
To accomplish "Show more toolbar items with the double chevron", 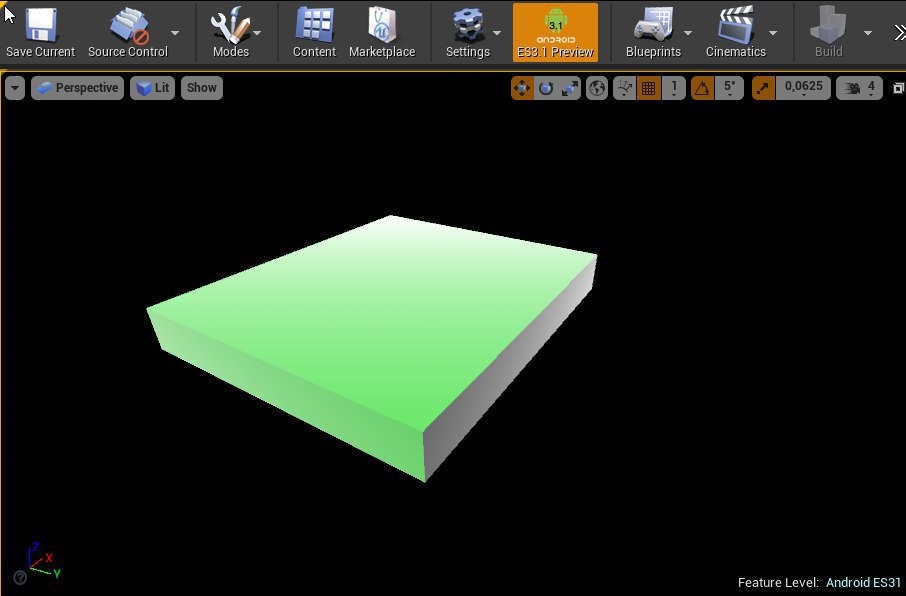I will pos(900,33).
